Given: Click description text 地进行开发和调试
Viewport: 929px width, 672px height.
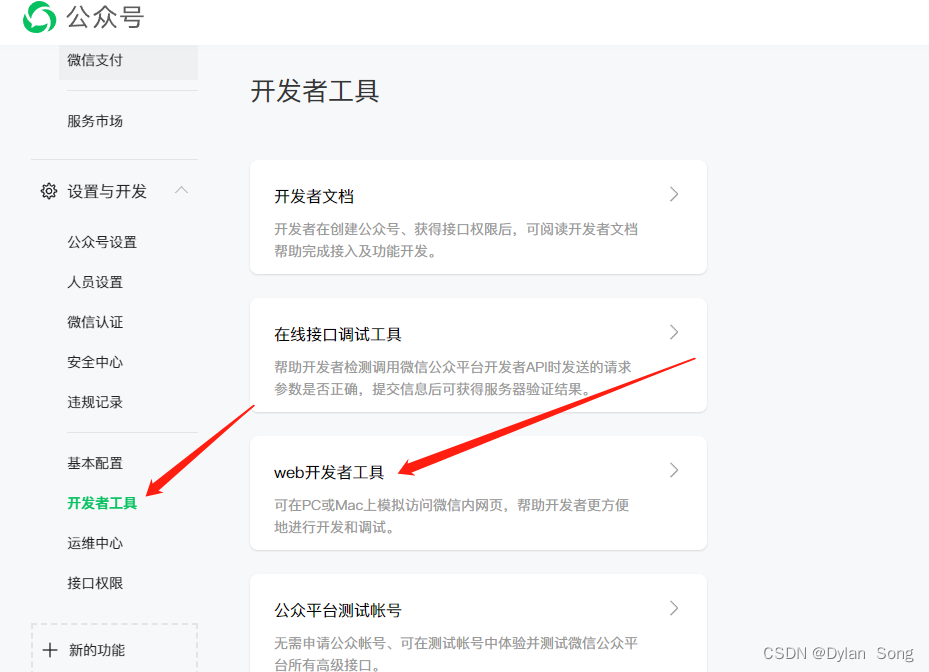Looking at the screenshot, I should tap(334, 527).
